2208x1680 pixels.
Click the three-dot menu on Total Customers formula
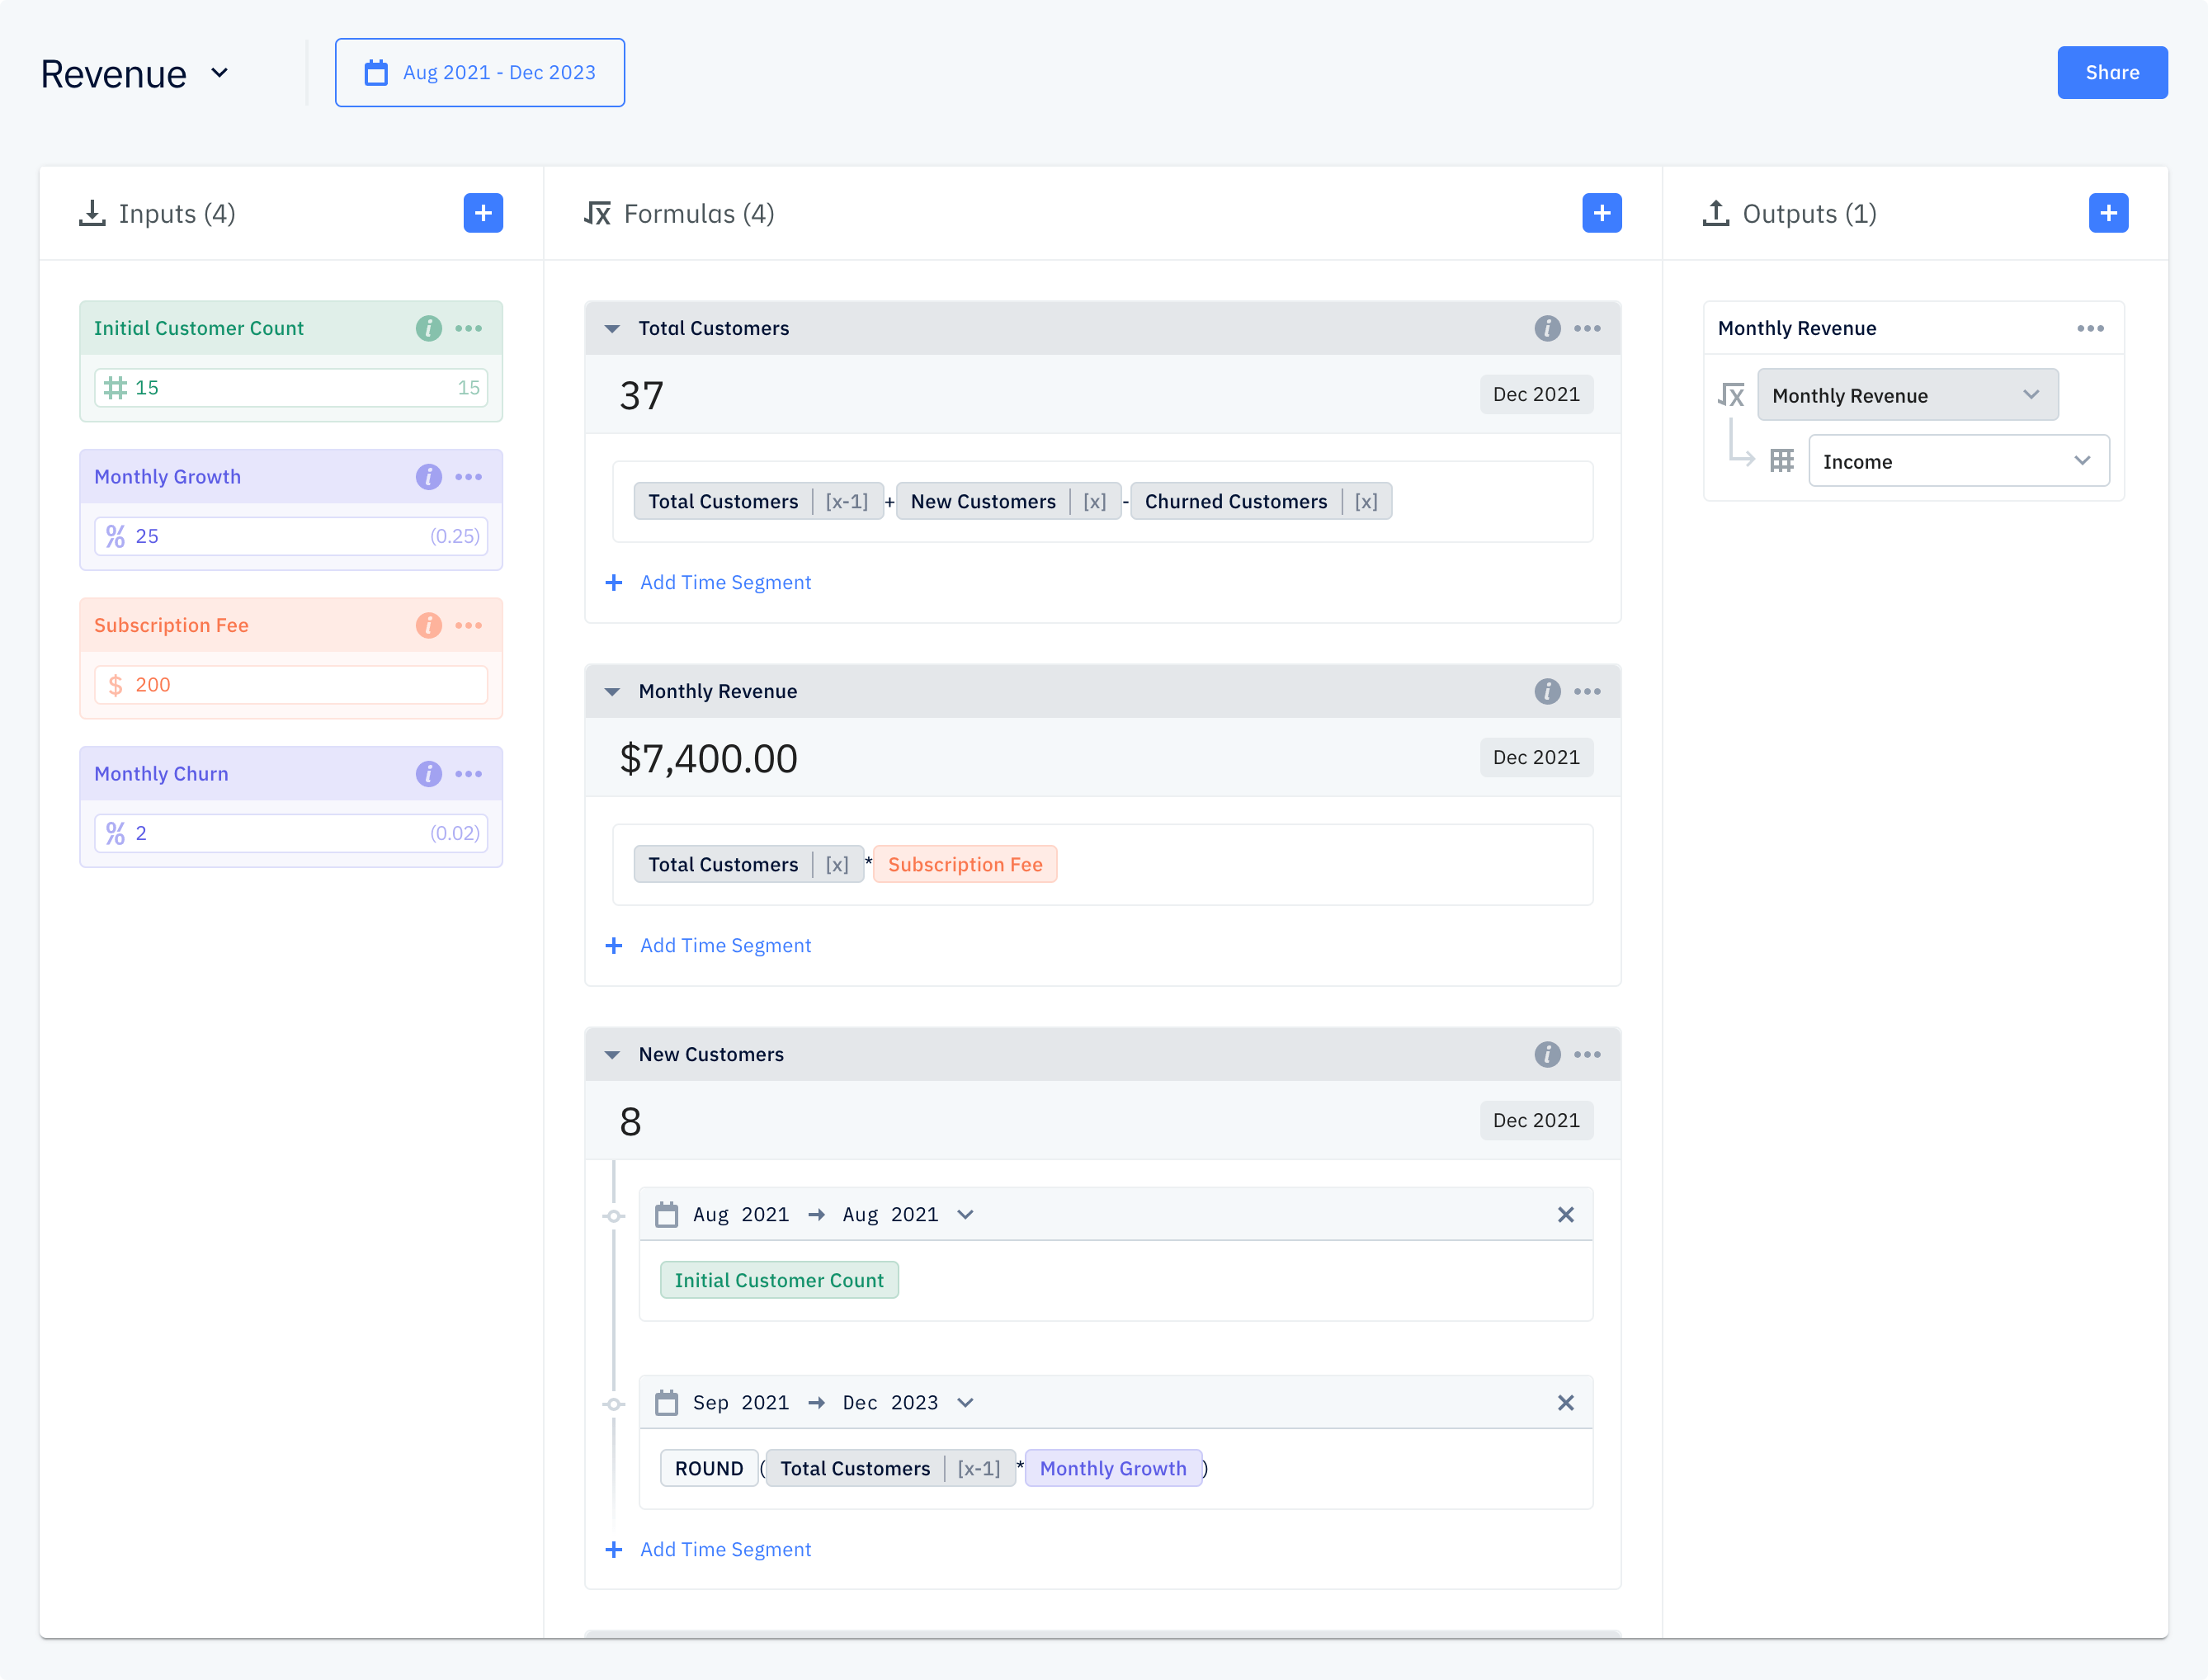1587,328
